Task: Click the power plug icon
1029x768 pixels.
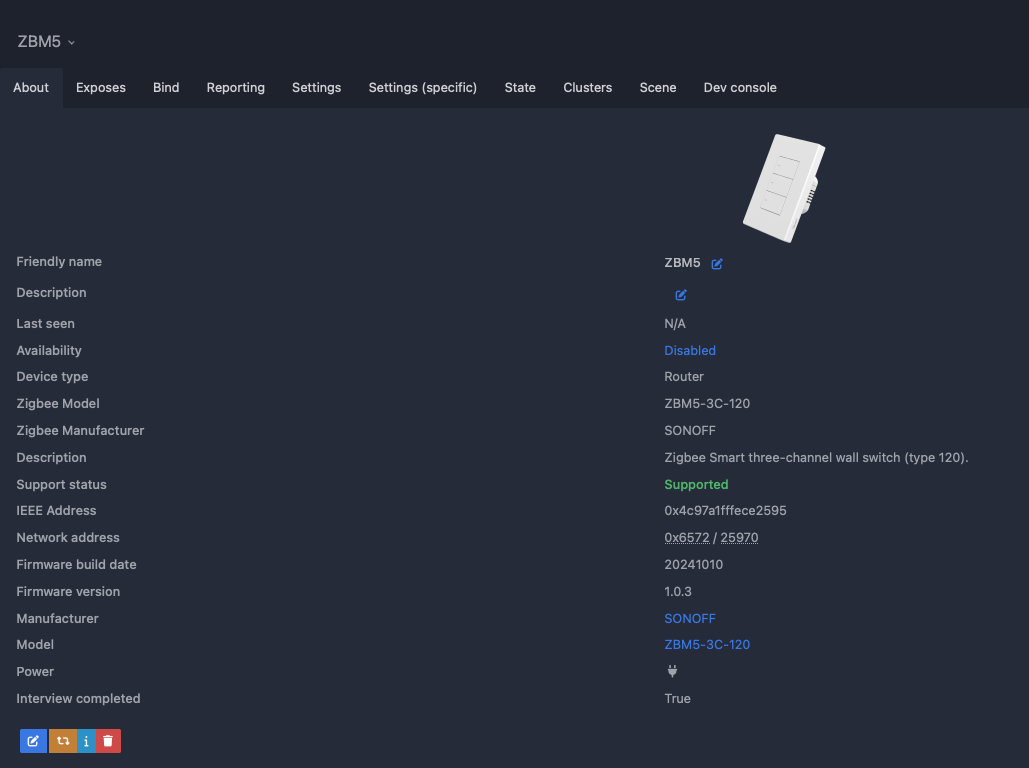Action: (x=672, y=671)
